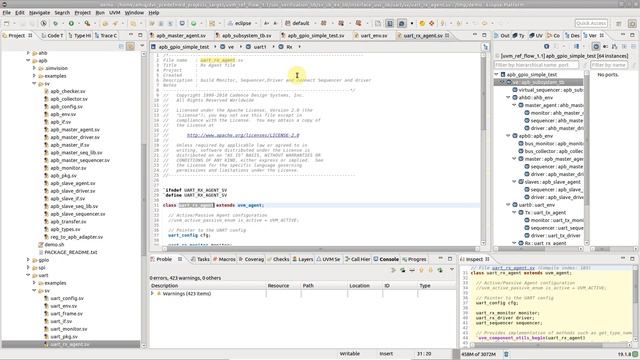Click the Resource column header
The image size is (640, 360).
coord(283,286)
